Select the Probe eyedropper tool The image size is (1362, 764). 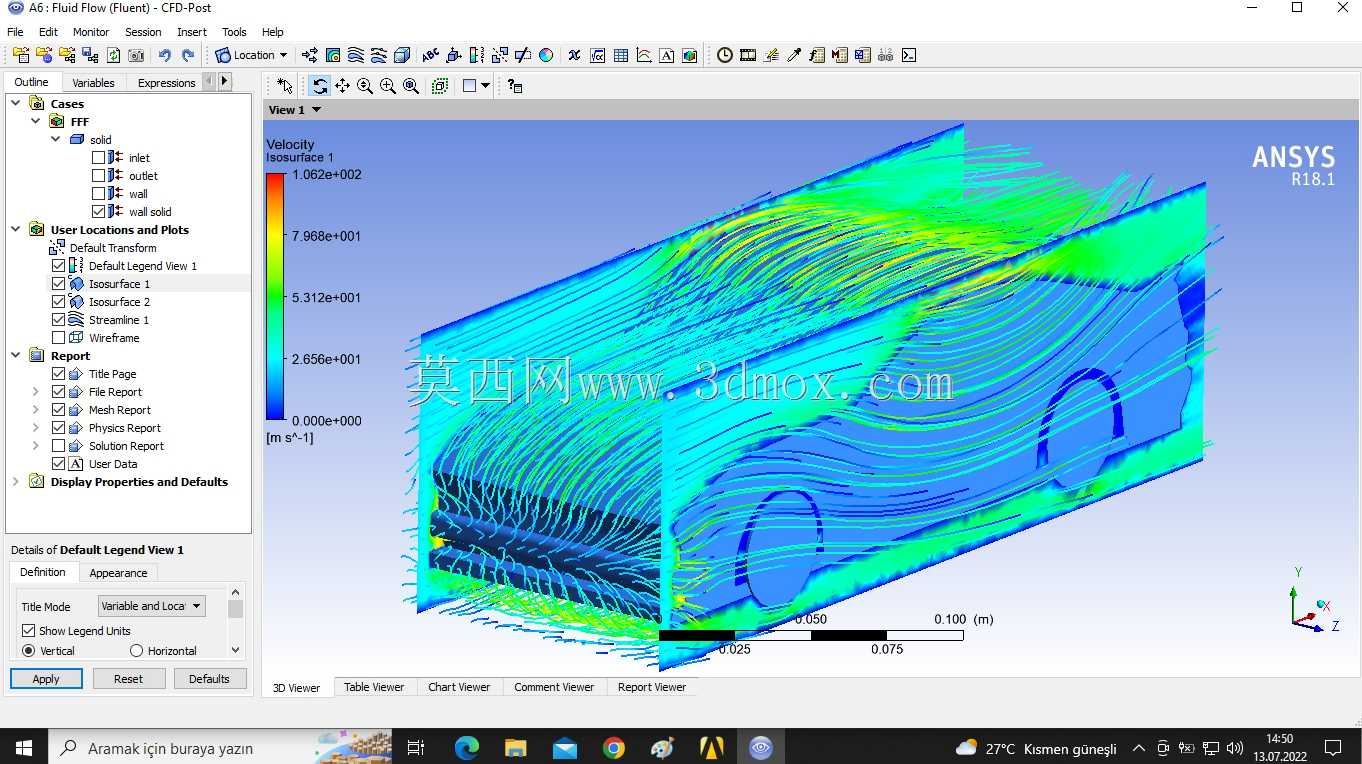click(794, 55)
